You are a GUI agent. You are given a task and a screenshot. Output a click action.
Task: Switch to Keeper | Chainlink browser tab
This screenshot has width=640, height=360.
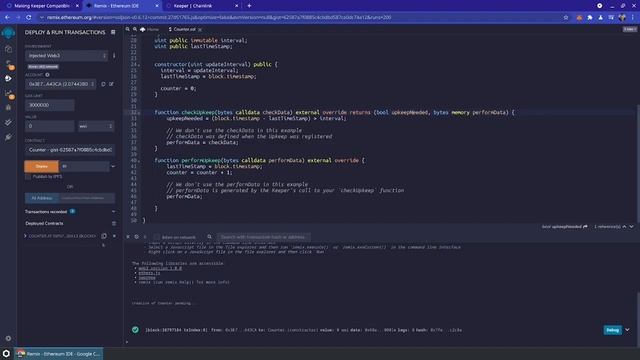pyautogui.click(x=202, y=6)
